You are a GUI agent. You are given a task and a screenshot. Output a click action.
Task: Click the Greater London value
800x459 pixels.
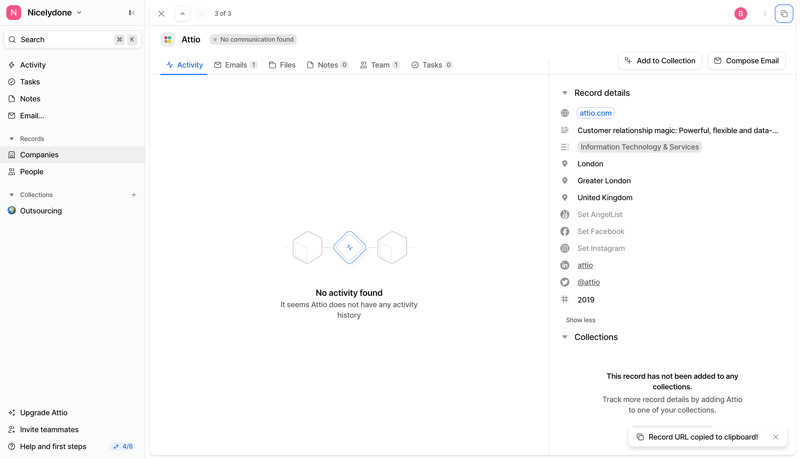pyautogui.click(x=604, y=181)
